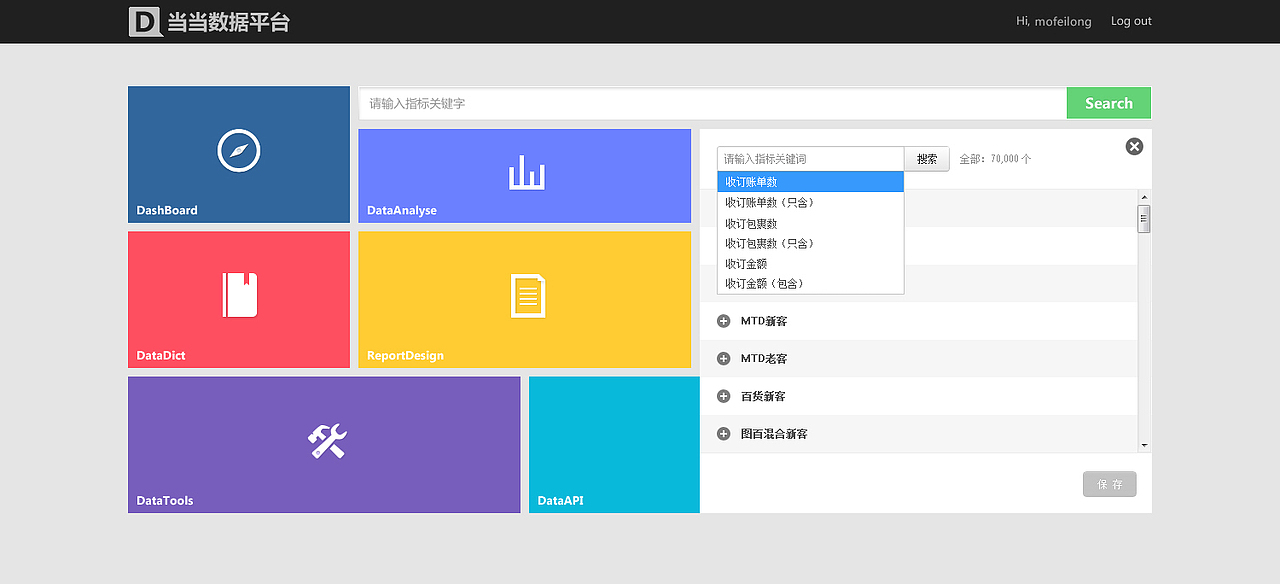
Task: Click the MTD新客 row label
Action: [764, 321]
